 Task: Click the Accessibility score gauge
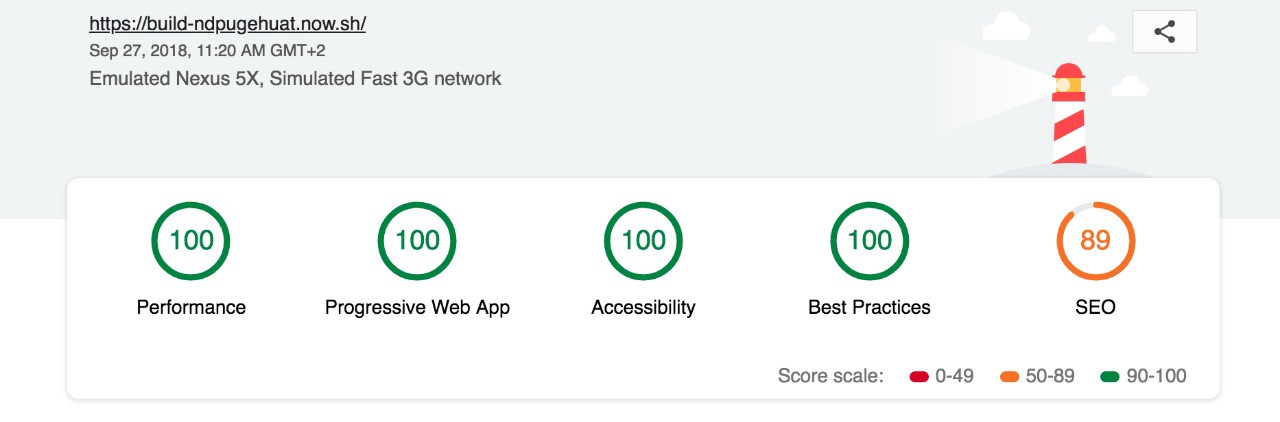[643, 240]
